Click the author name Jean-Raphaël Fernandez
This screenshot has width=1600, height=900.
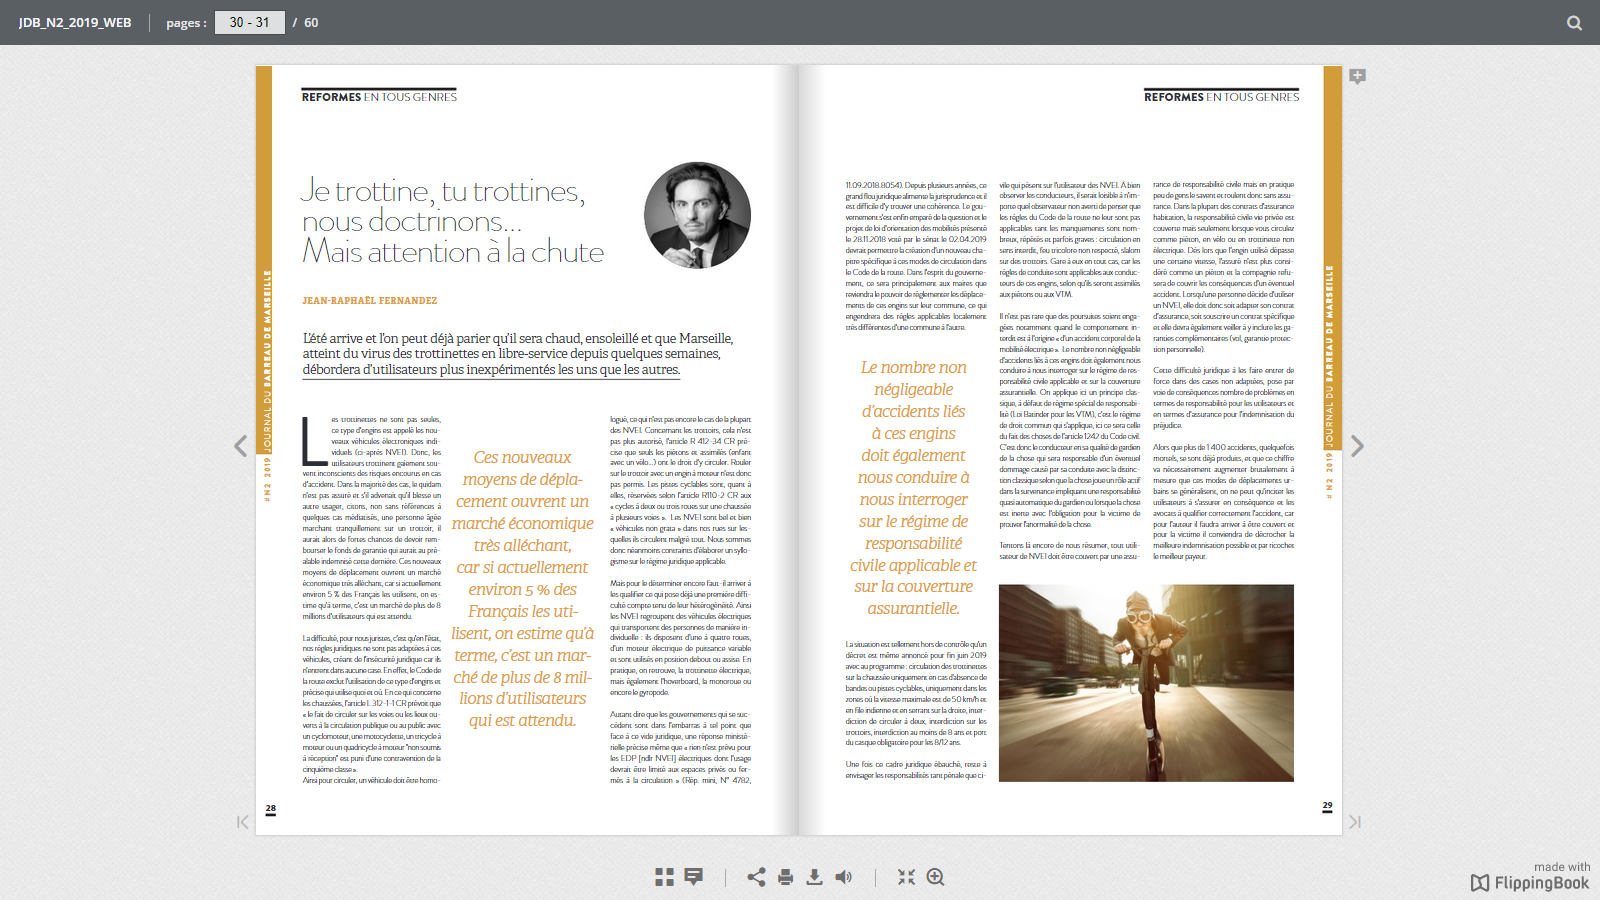point(370,300)
